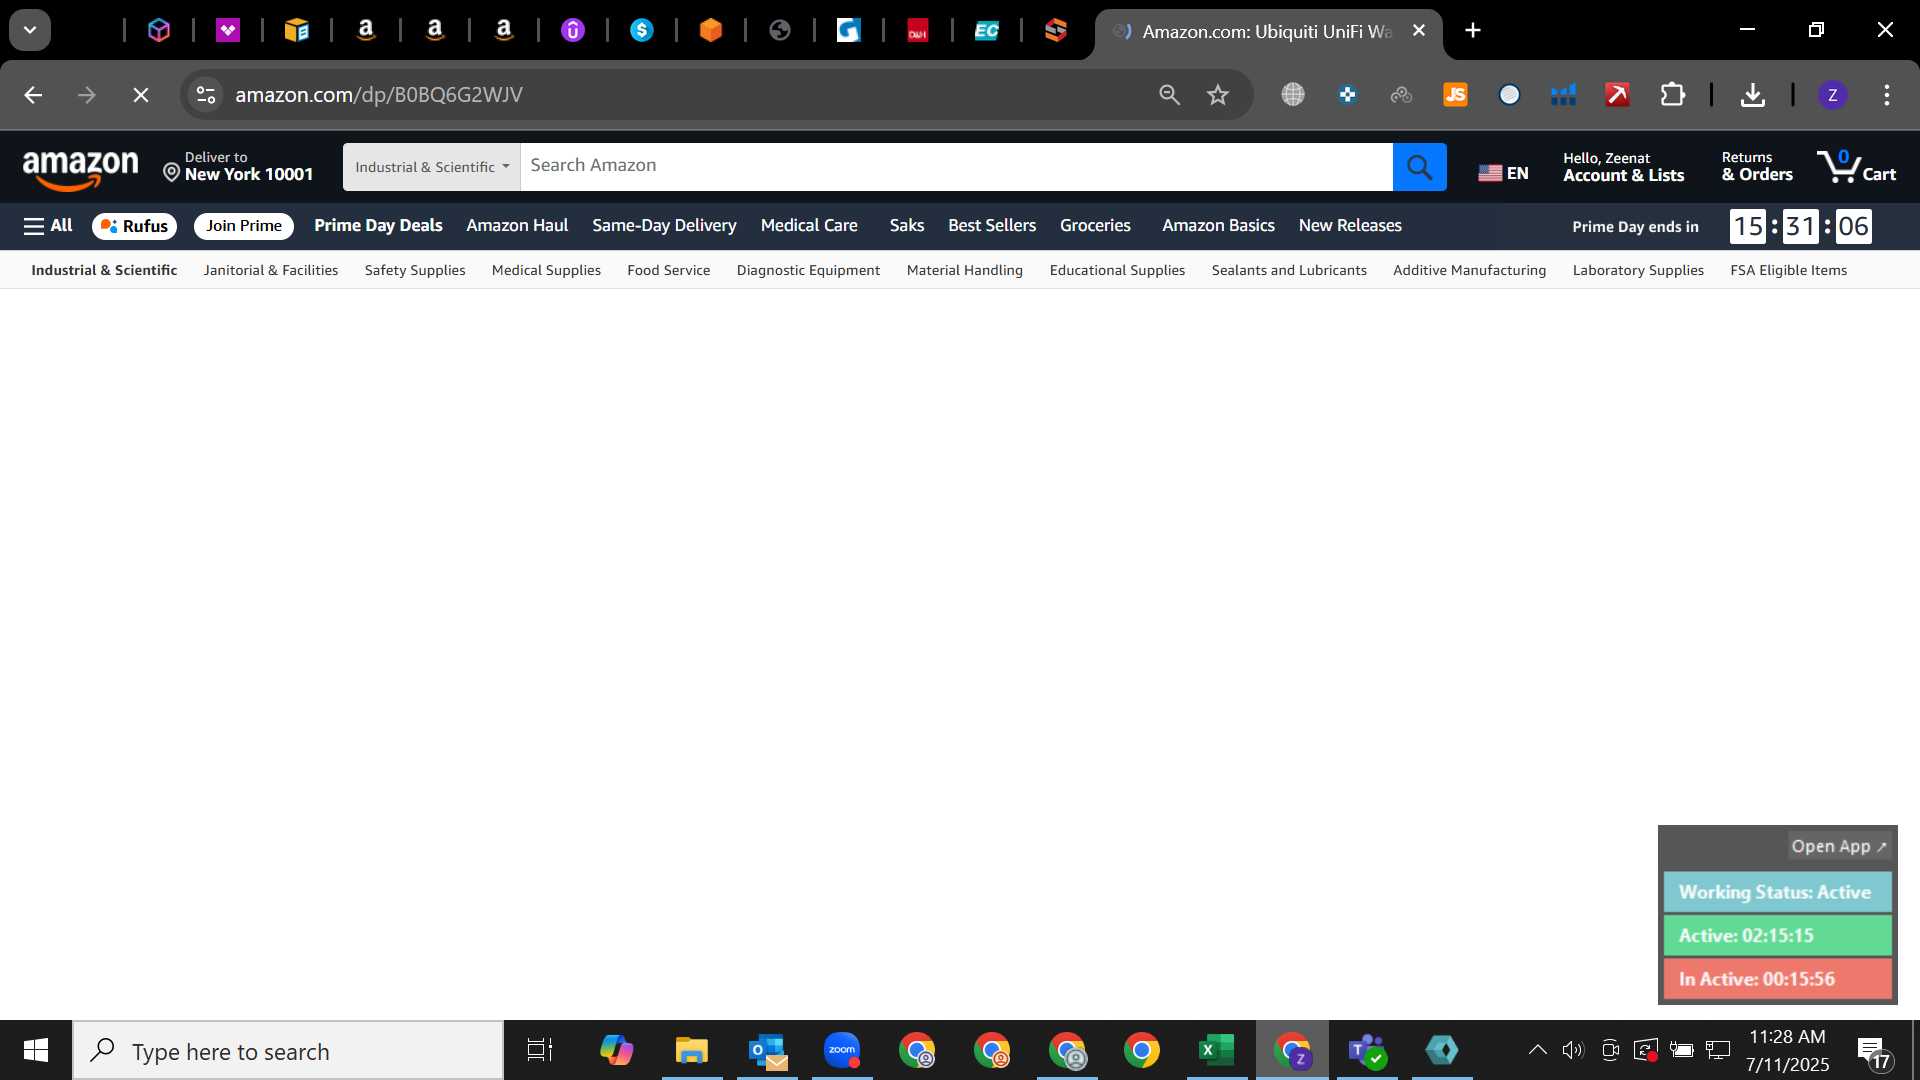
Task: Open Windows Start menu
Action: pyautogui.click(x=36, y=1051)
